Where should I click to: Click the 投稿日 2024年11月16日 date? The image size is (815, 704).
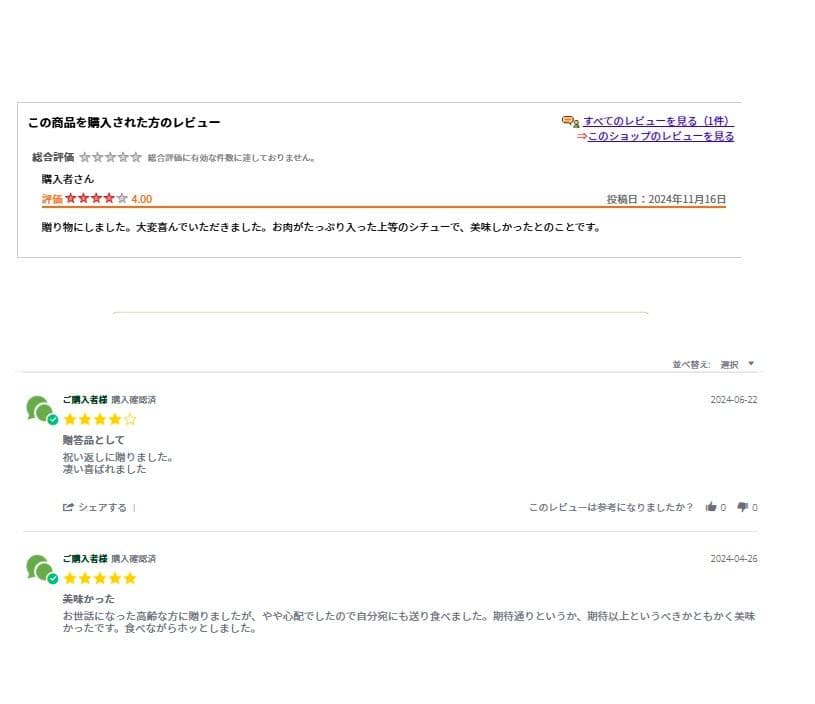tap(666, 199)
